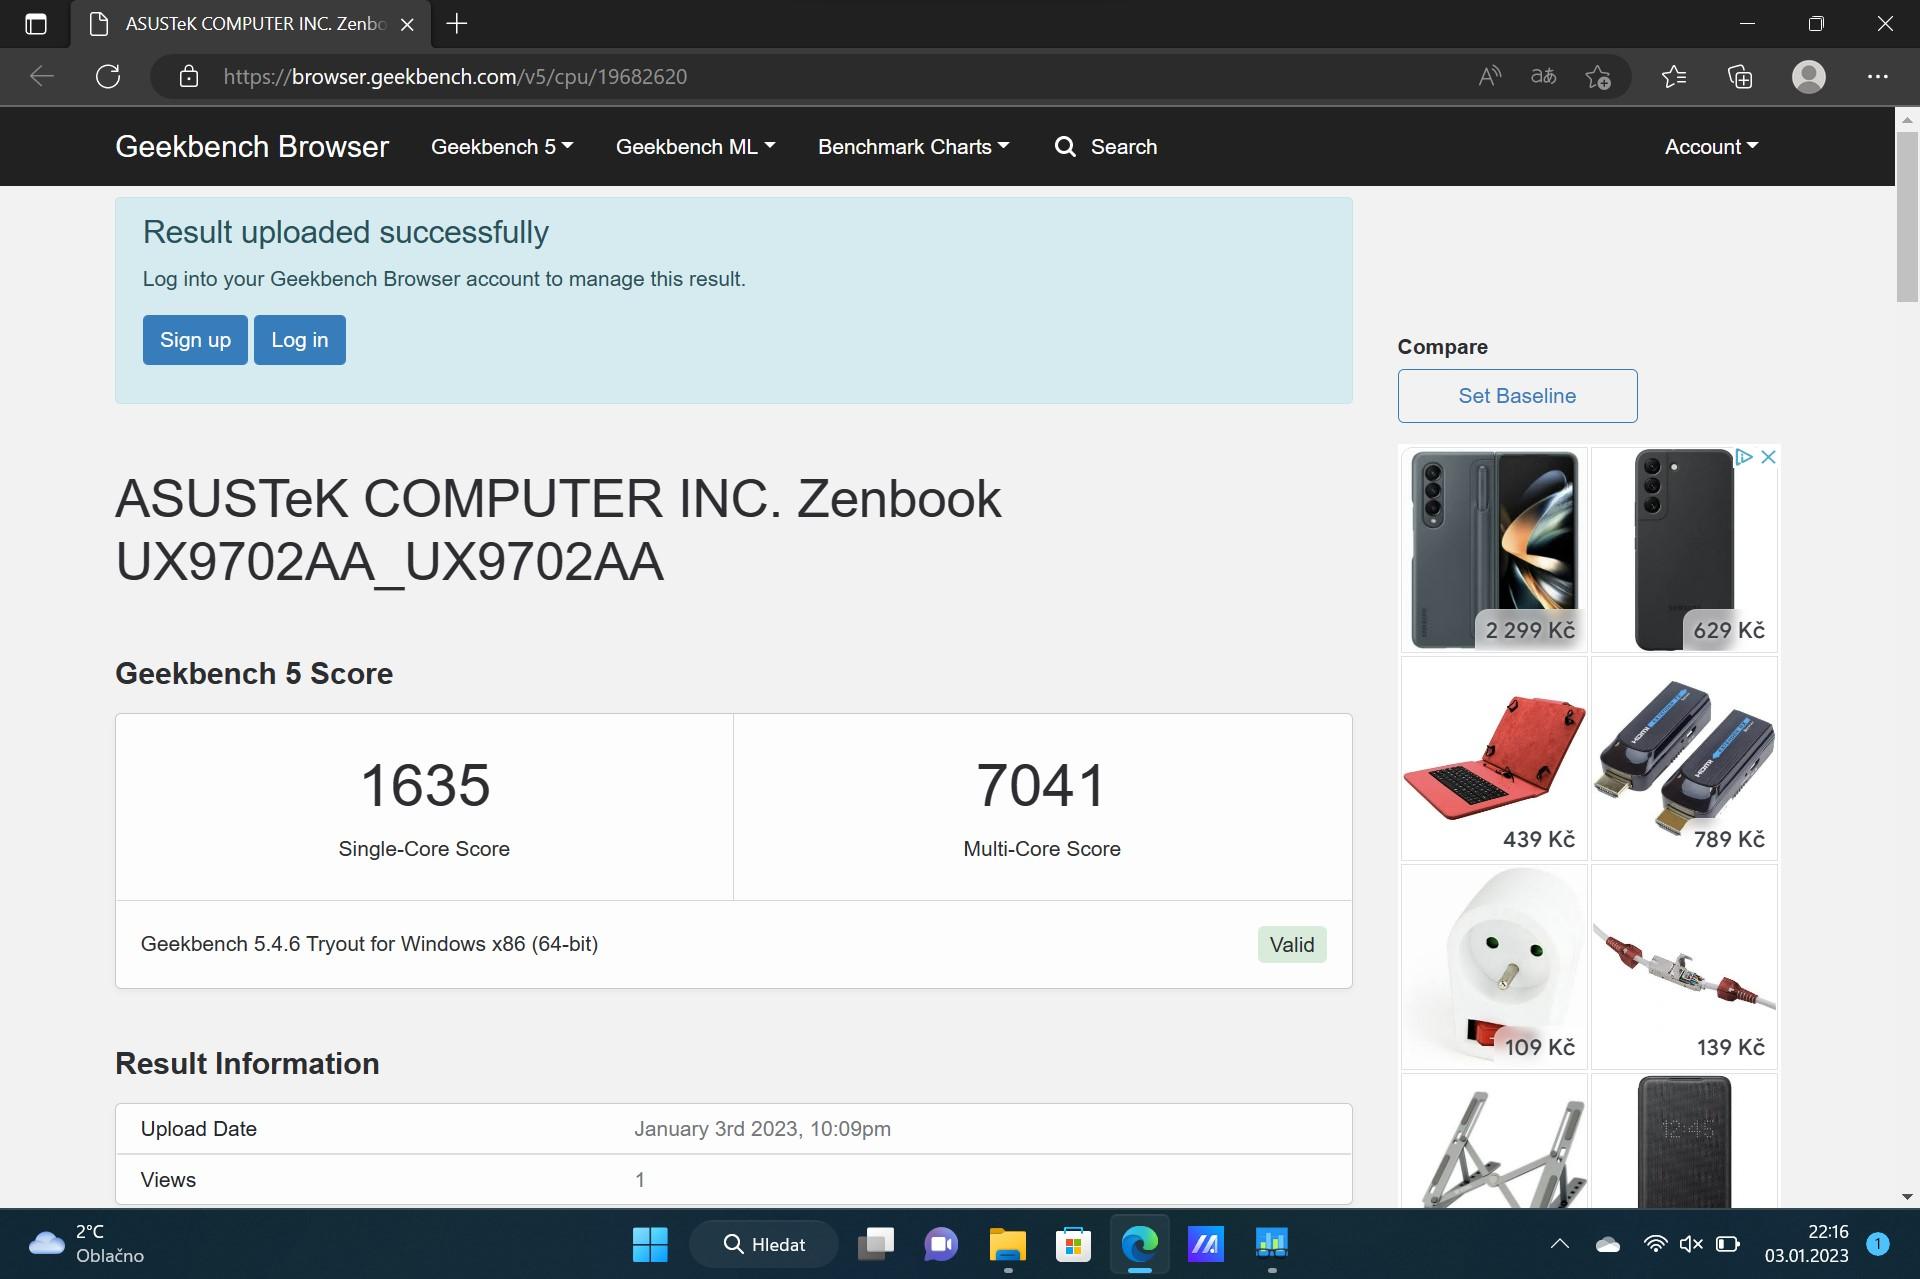Click the Search magnifier in navbar

point(1065,147)
